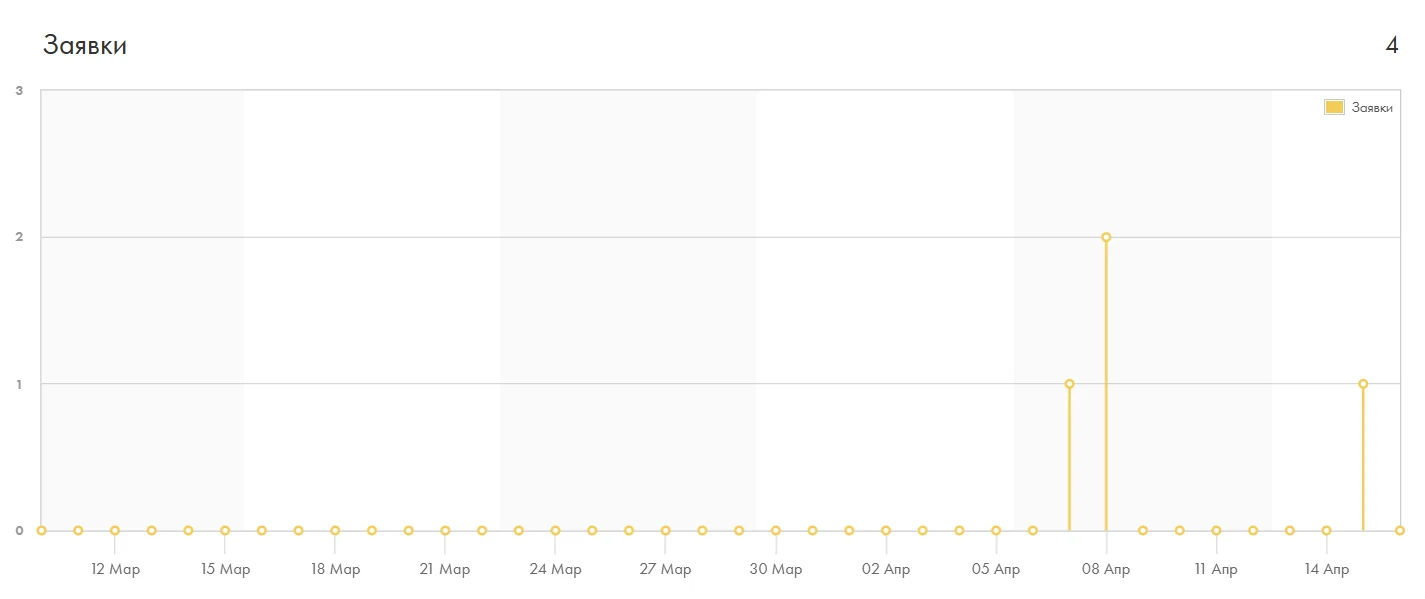Click the total count number 4
This screenshot has height=599, width=1425.
coord(1391,46)
